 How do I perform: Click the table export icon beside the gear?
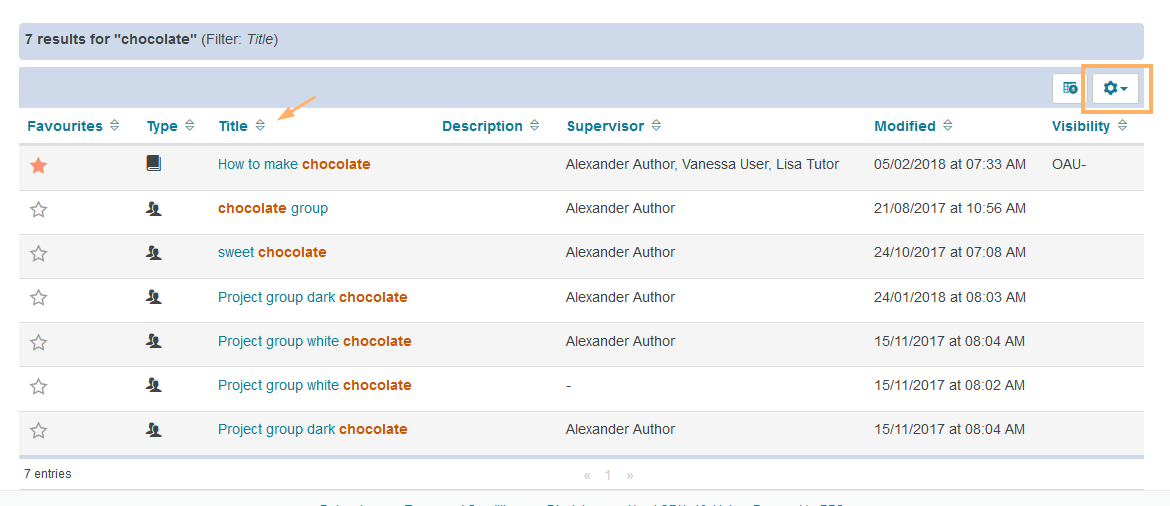coord(1070,88)
